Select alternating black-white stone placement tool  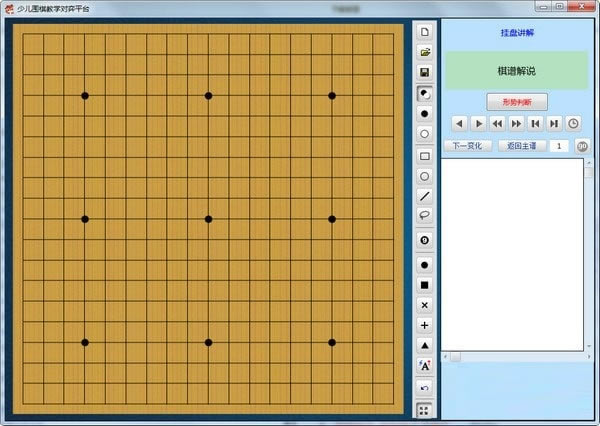(424, 94)
